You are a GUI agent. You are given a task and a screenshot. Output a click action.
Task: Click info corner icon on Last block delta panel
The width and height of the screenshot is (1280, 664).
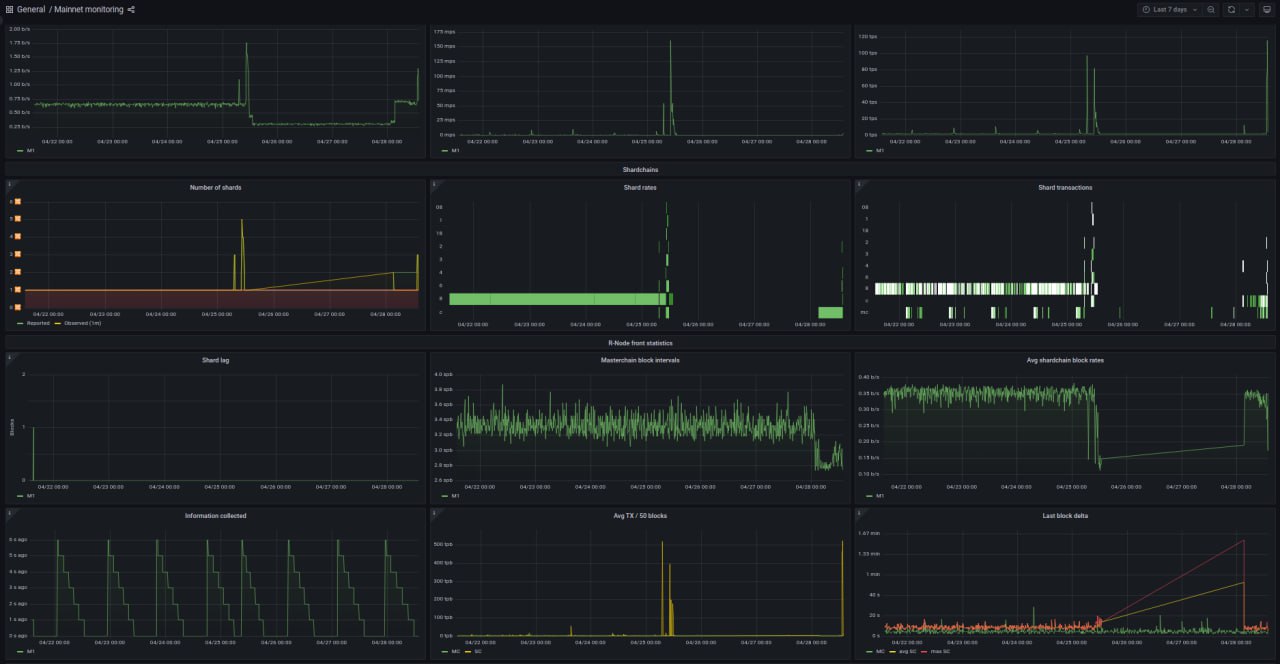(859, 512)
